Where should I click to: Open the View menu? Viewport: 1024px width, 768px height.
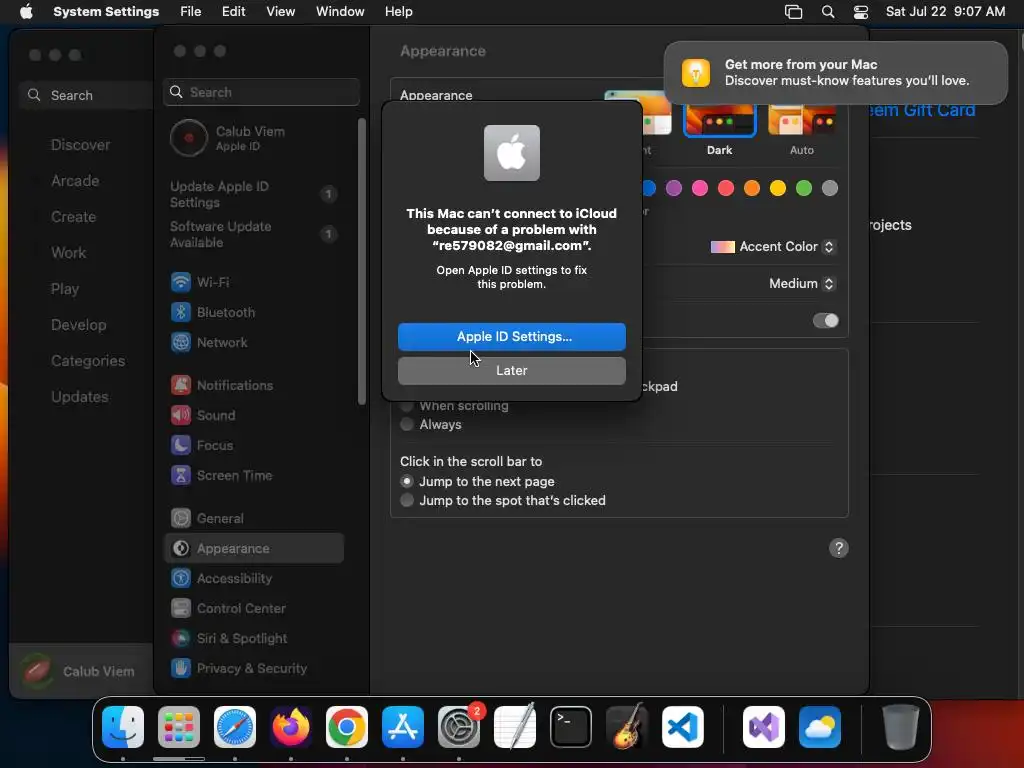pyautogui.click(x=280, y=12)
